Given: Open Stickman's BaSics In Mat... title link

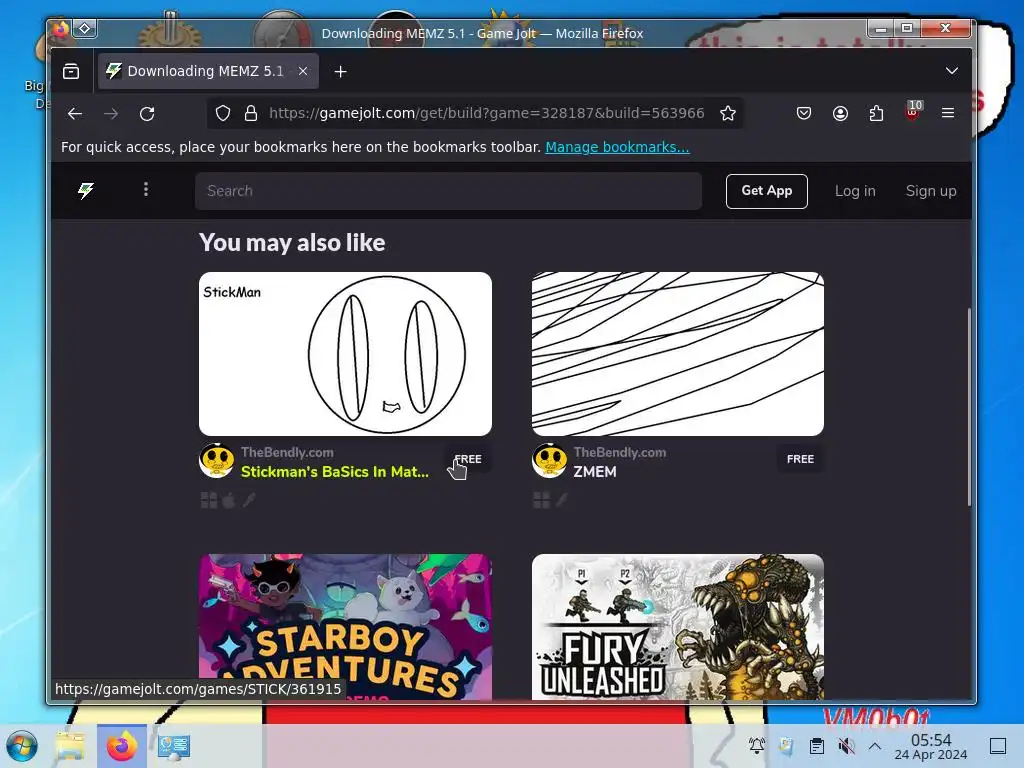Looking at the screenshot, I should [335, 472].
